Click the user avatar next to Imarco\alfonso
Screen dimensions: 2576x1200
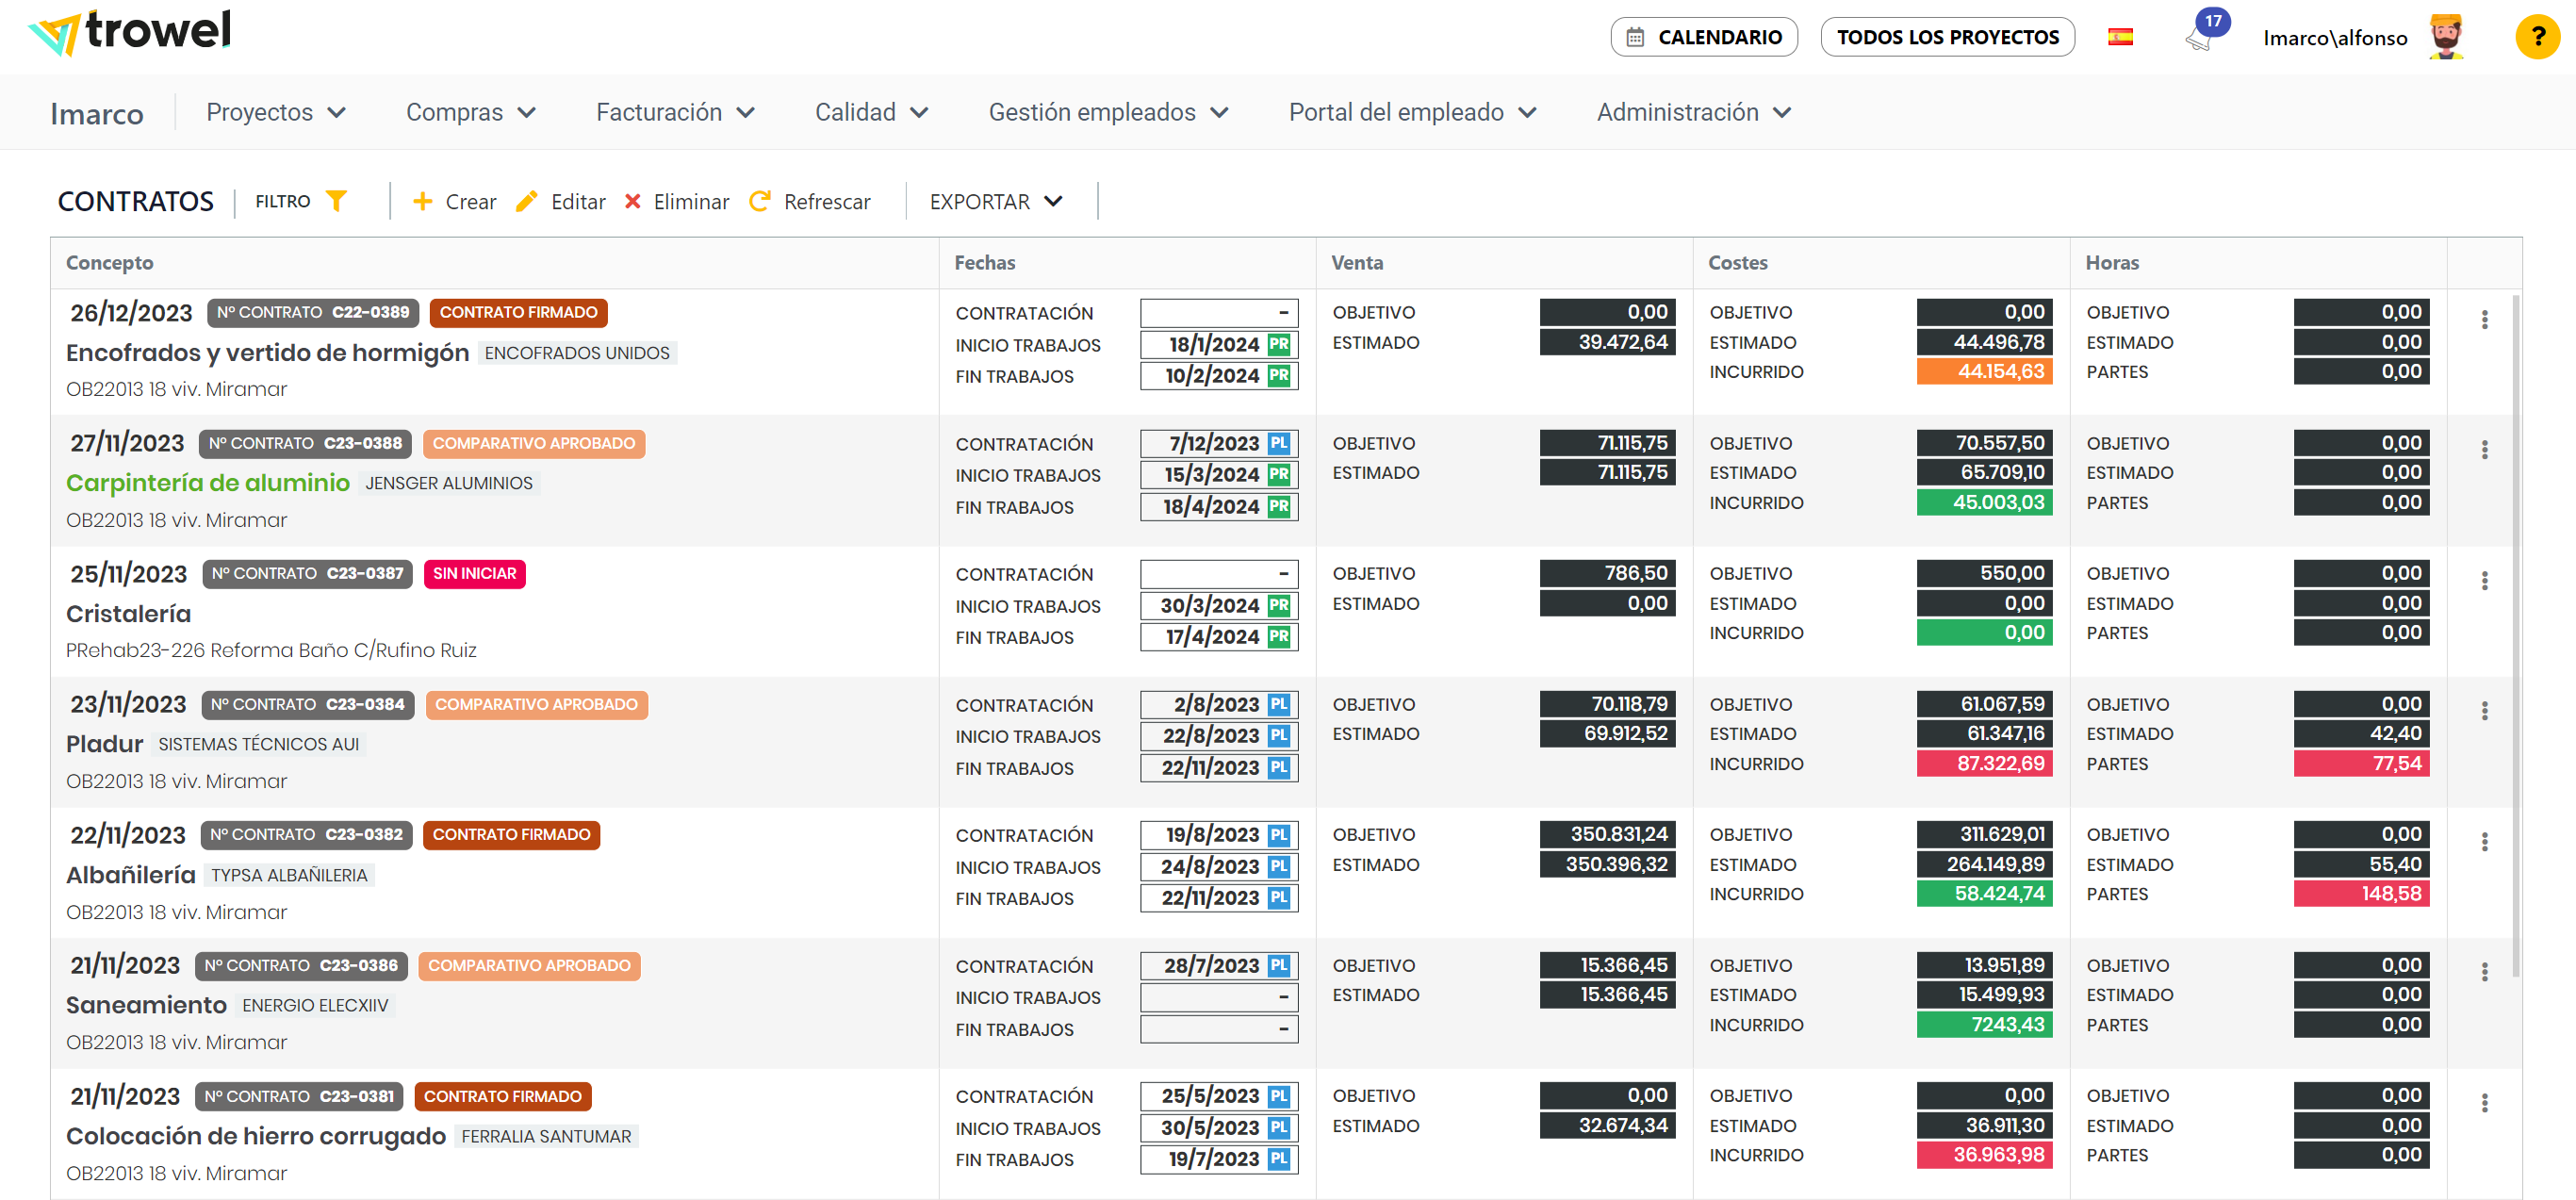[2446, 37]
